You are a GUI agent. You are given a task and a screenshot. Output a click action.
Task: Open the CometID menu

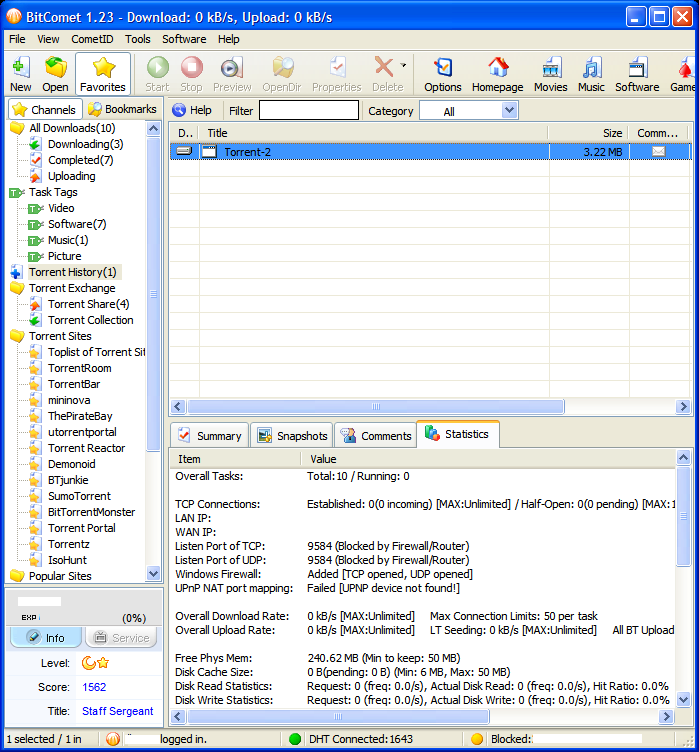[92, 39]
